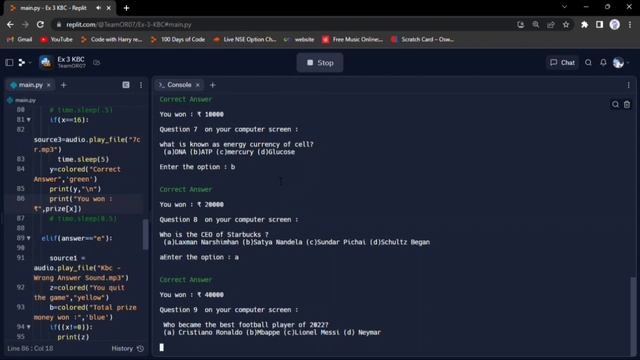Stop the running program
Image resolution: width=640 pixels, height=360 pixels.
(320, 62)
